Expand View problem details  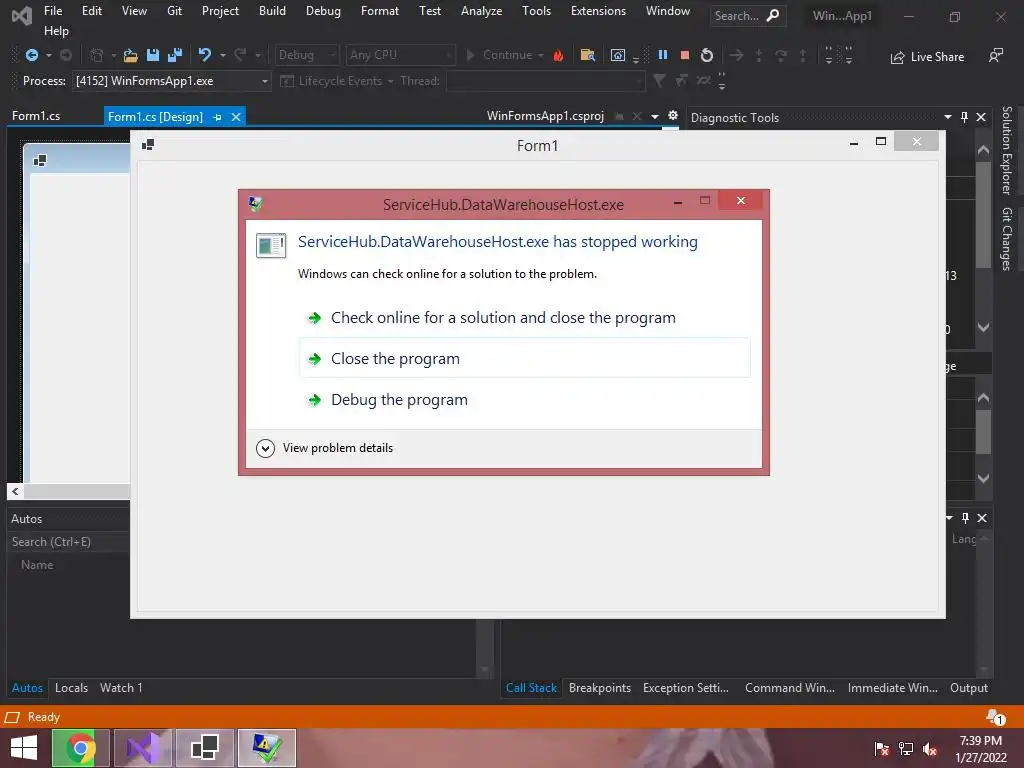[x=325, y=448]
